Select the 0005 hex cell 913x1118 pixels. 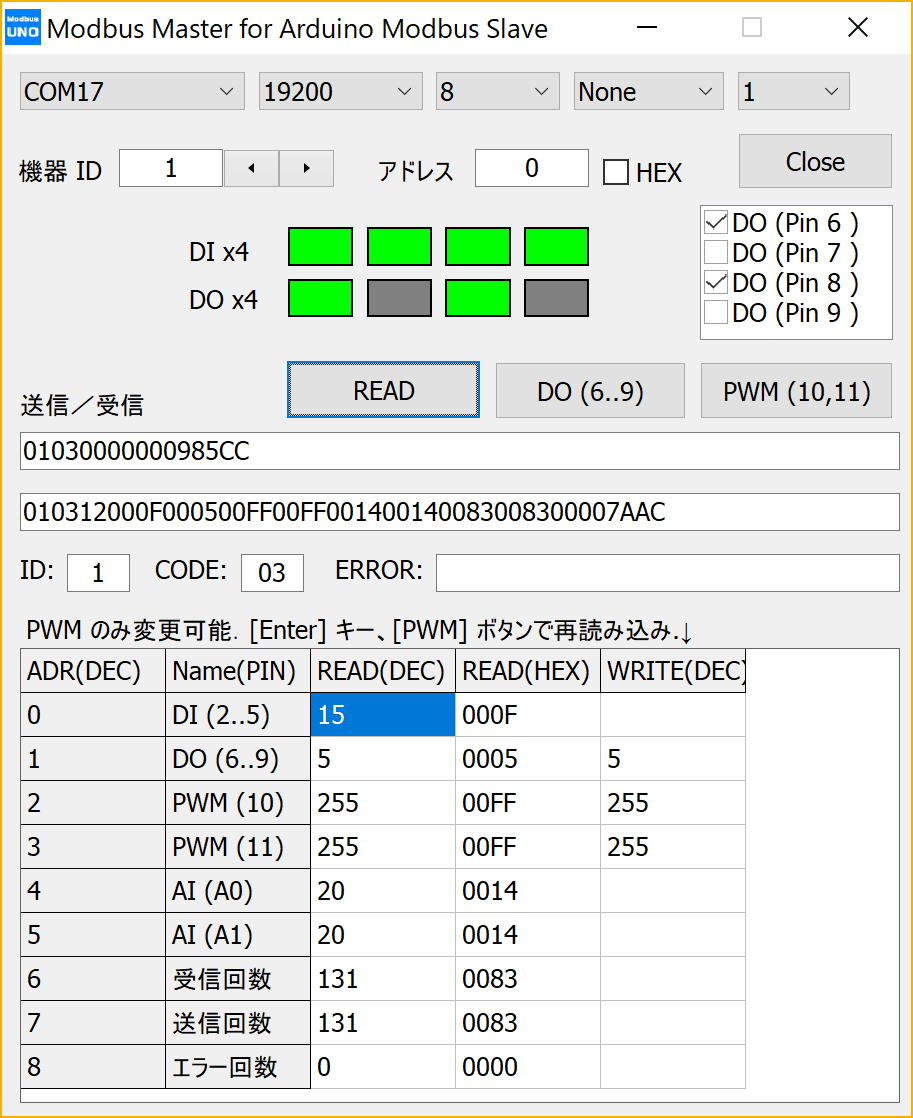coord(528,759)
